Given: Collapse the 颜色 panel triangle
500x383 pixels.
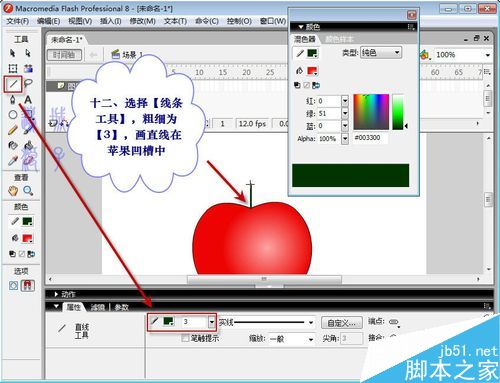Looking at the screenshot, I should tap(301, 27).
